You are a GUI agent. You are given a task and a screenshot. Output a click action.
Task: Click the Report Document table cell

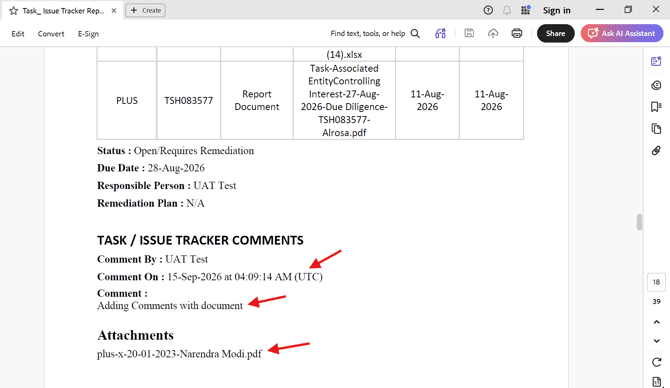click(x=257, y=100)
